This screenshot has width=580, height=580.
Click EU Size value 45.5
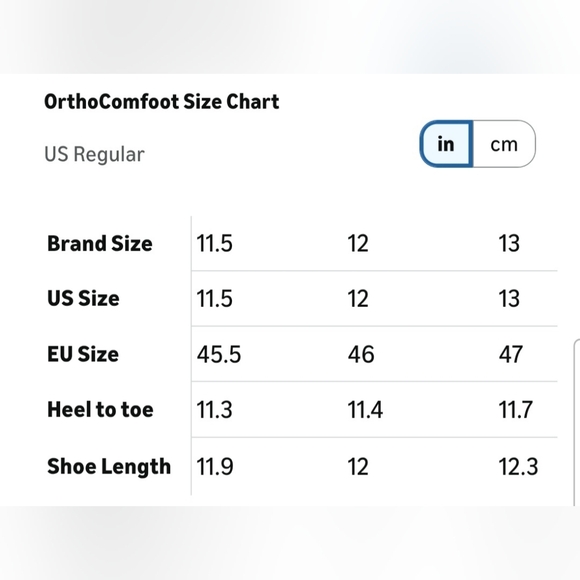tap(219, 354)
